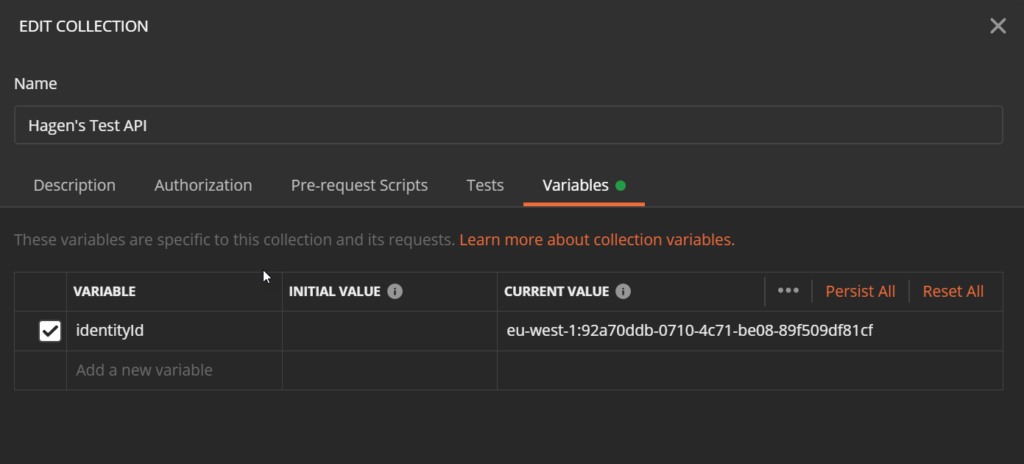Click the Persist All button
The width and height of the screenshot is (1024, 464).
[x=860, y=291]
